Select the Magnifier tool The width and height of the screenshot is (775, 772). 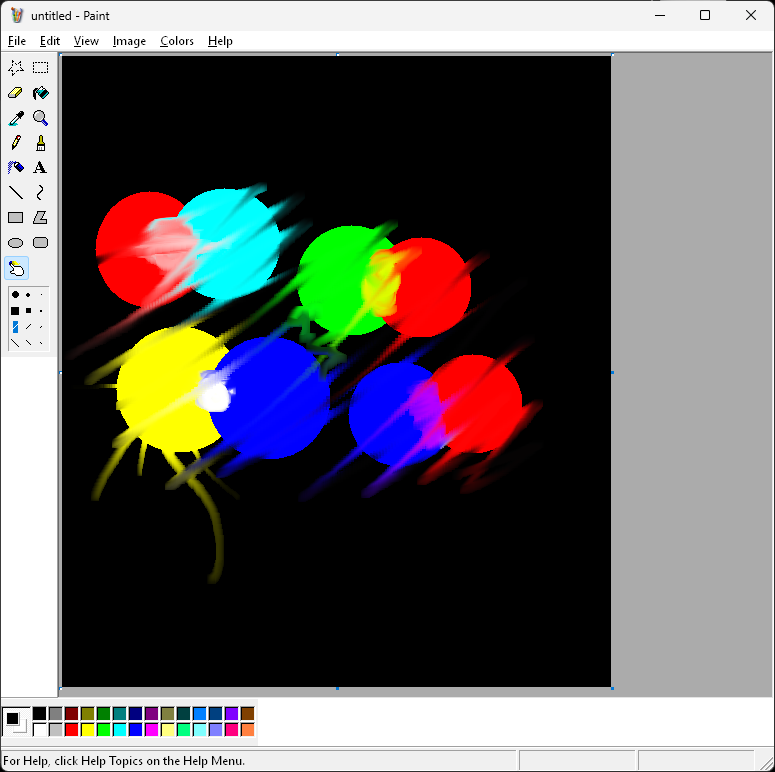pos(41,118)
